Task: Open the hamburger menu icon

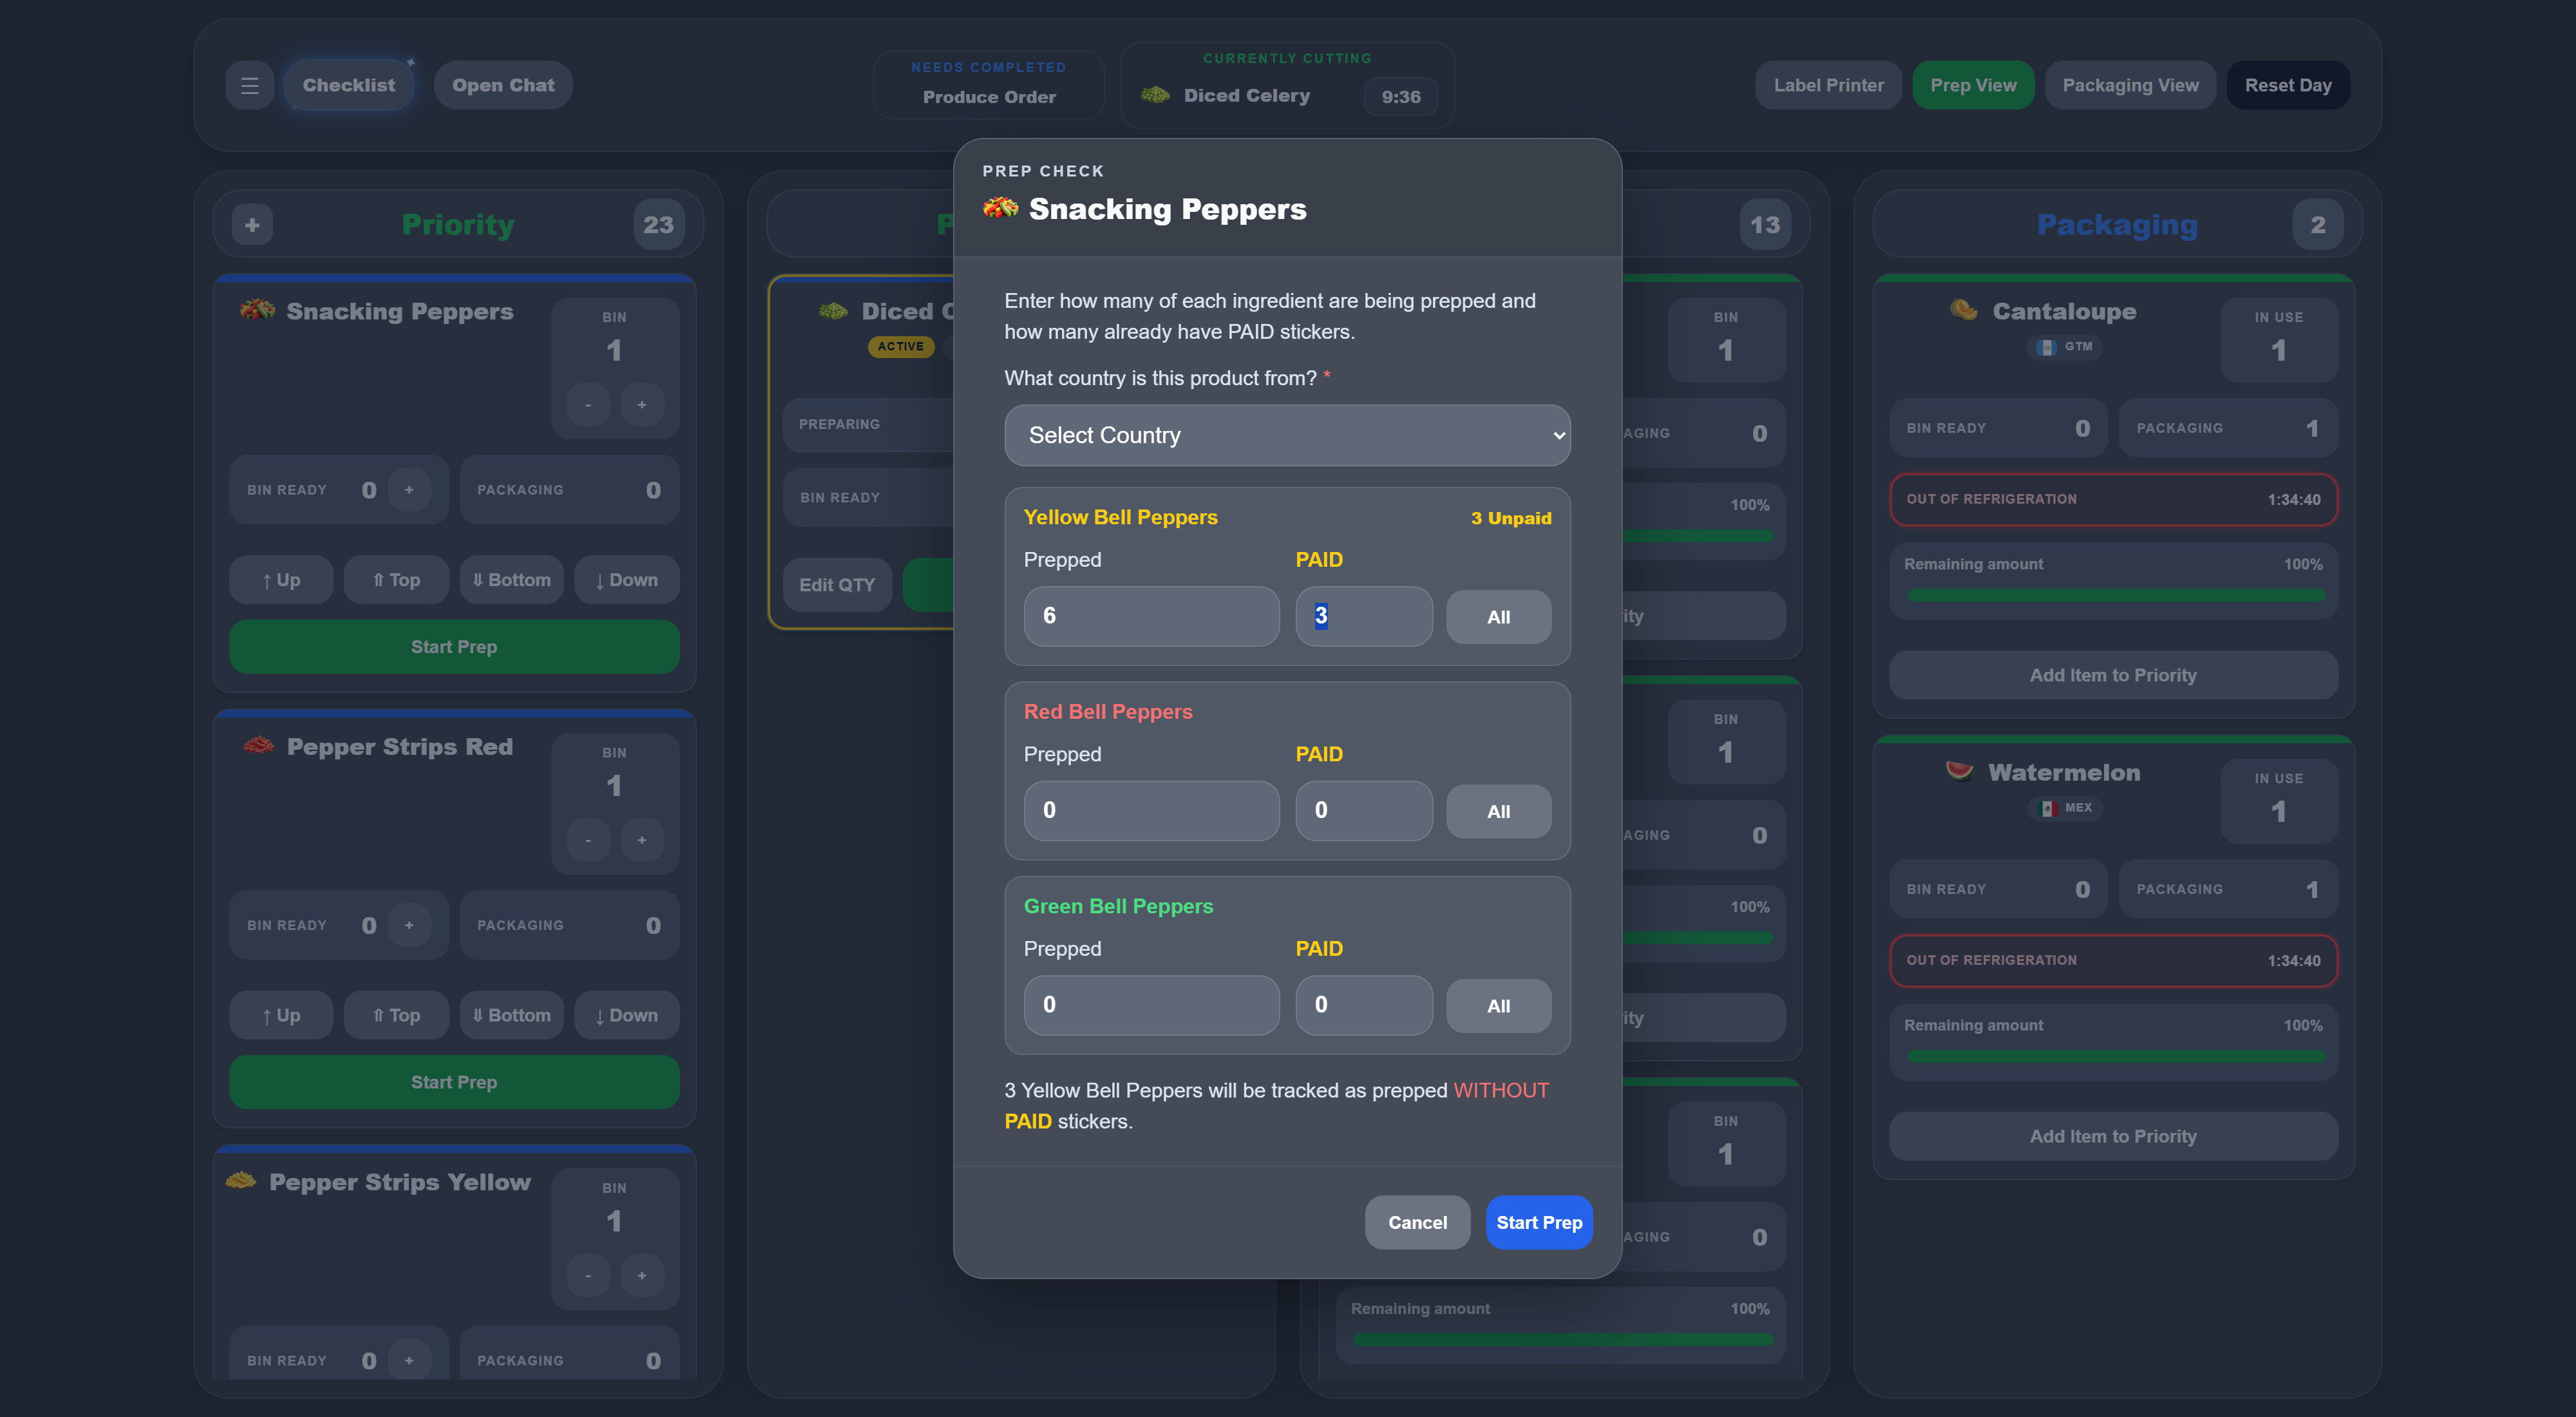Action: click(249, 85)
